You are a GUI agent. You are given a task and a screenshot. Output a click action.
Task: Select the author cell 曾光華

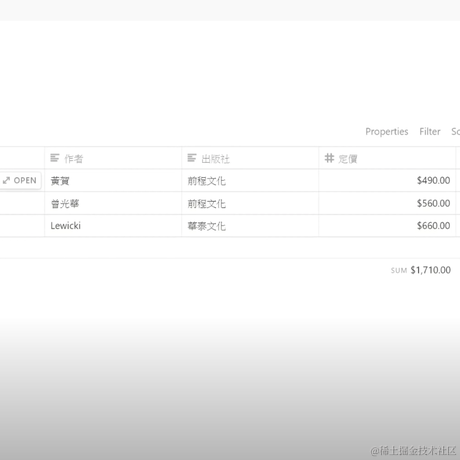113,203
